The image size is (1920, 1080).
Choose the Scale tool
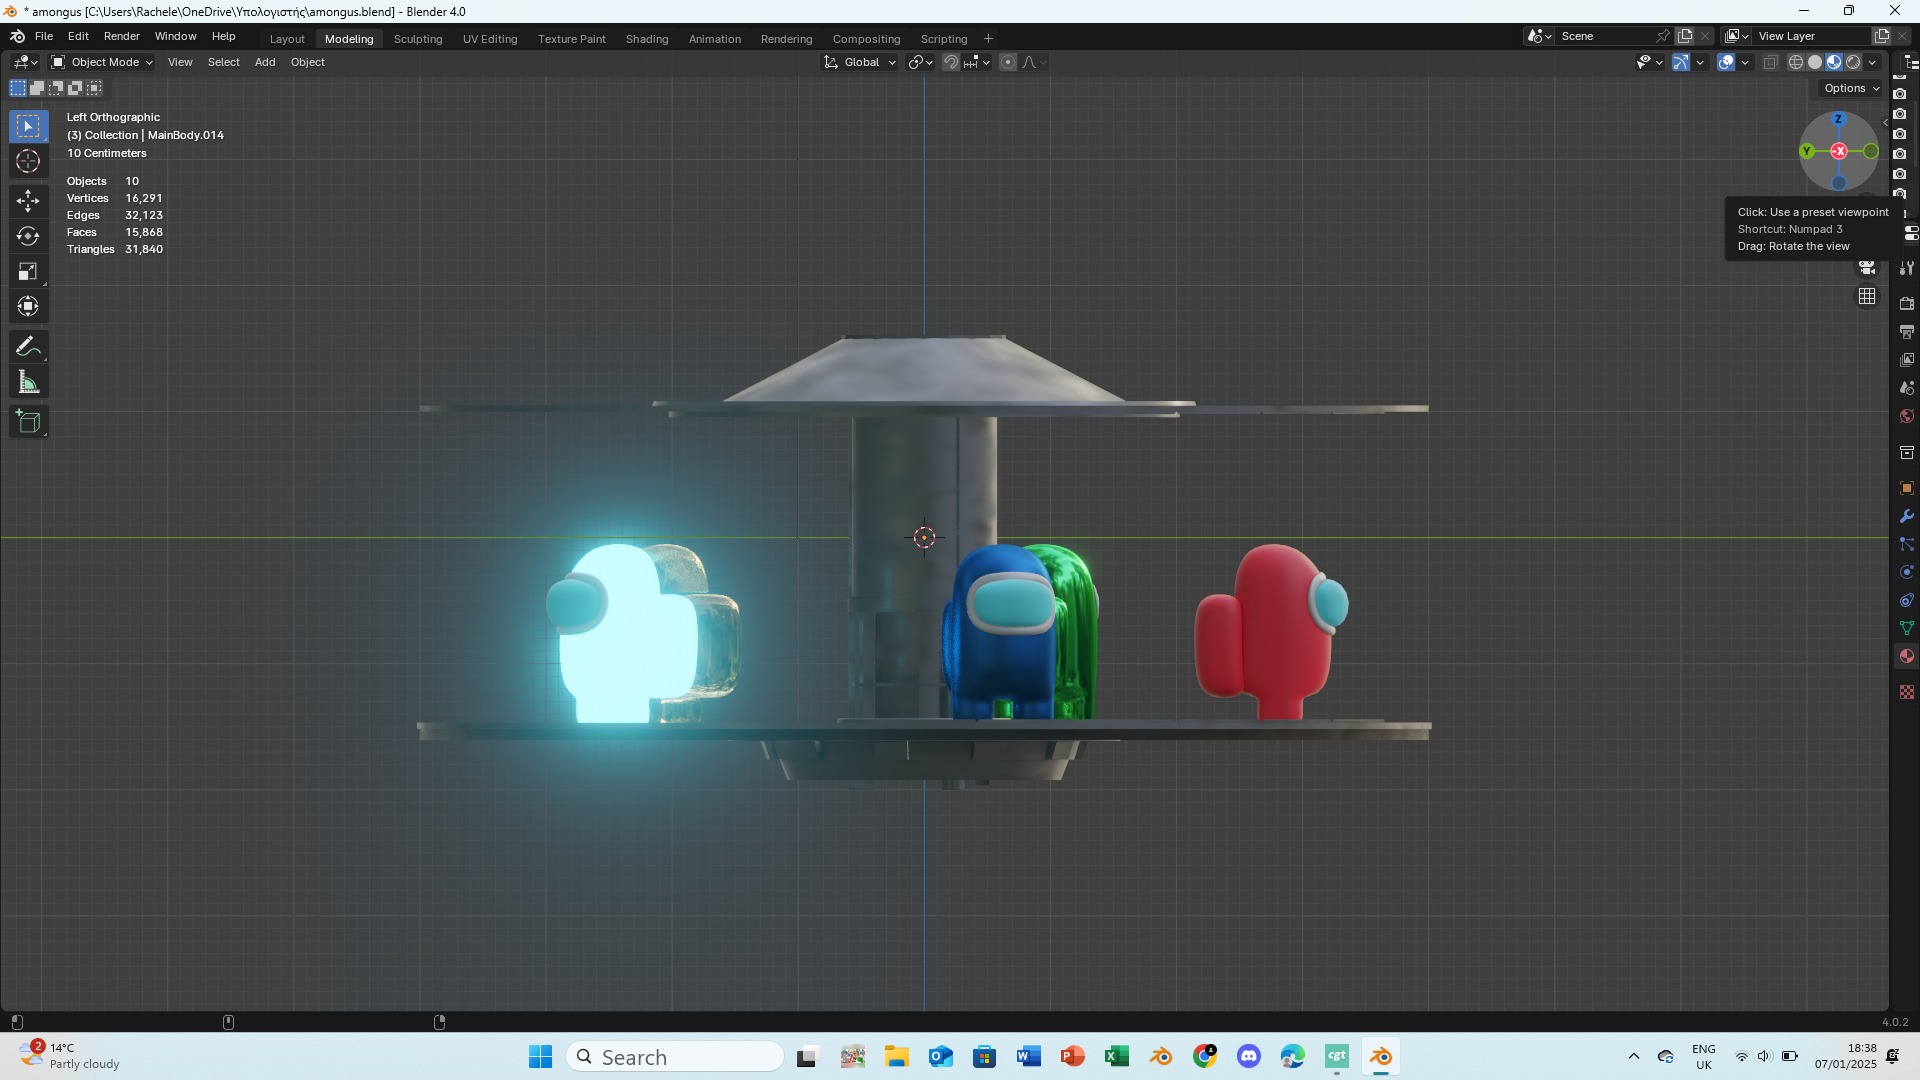[x=28, y=272]
